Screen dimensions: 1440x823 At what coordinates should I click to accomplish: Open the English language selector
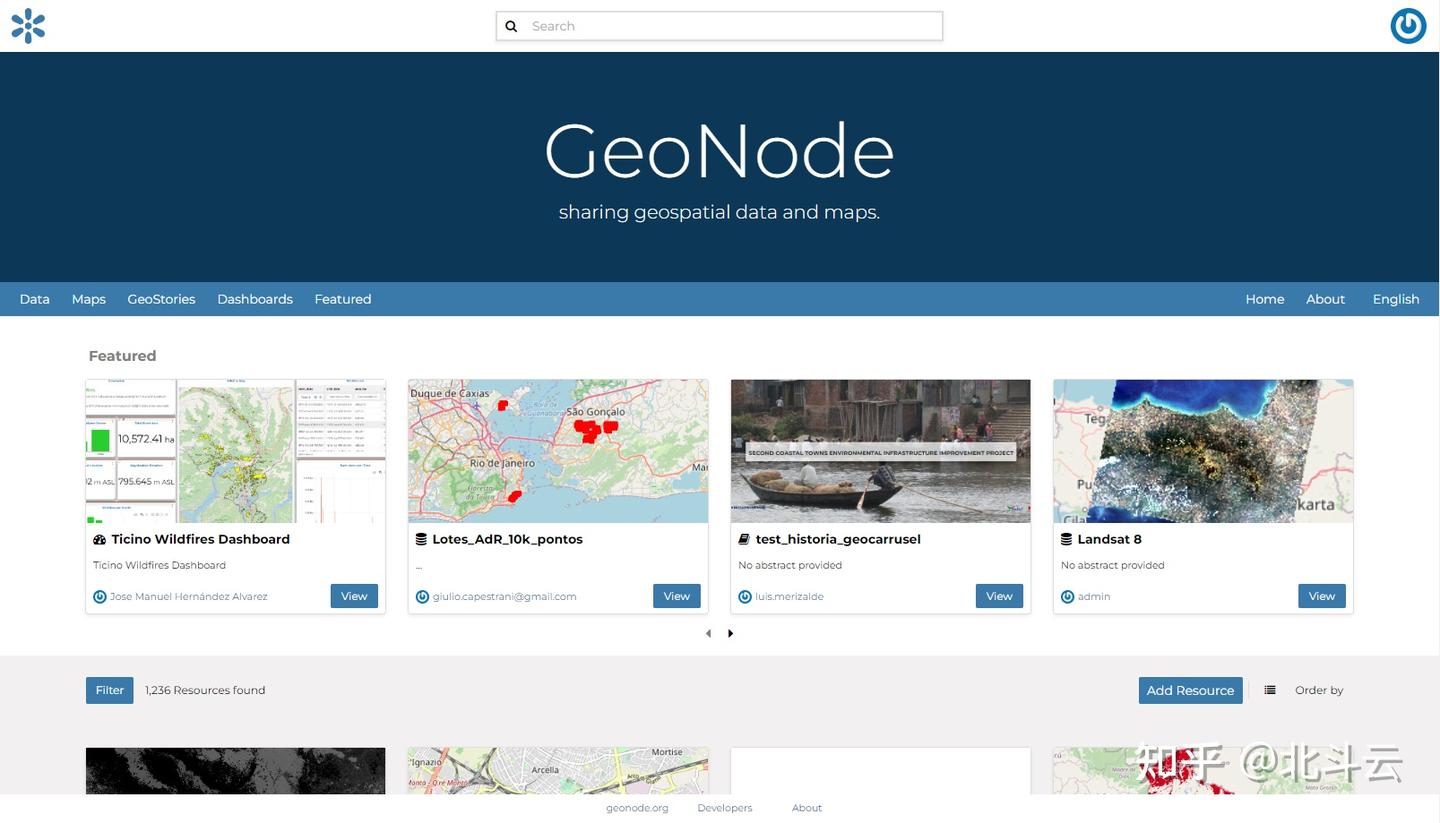tap(1395, 299)
